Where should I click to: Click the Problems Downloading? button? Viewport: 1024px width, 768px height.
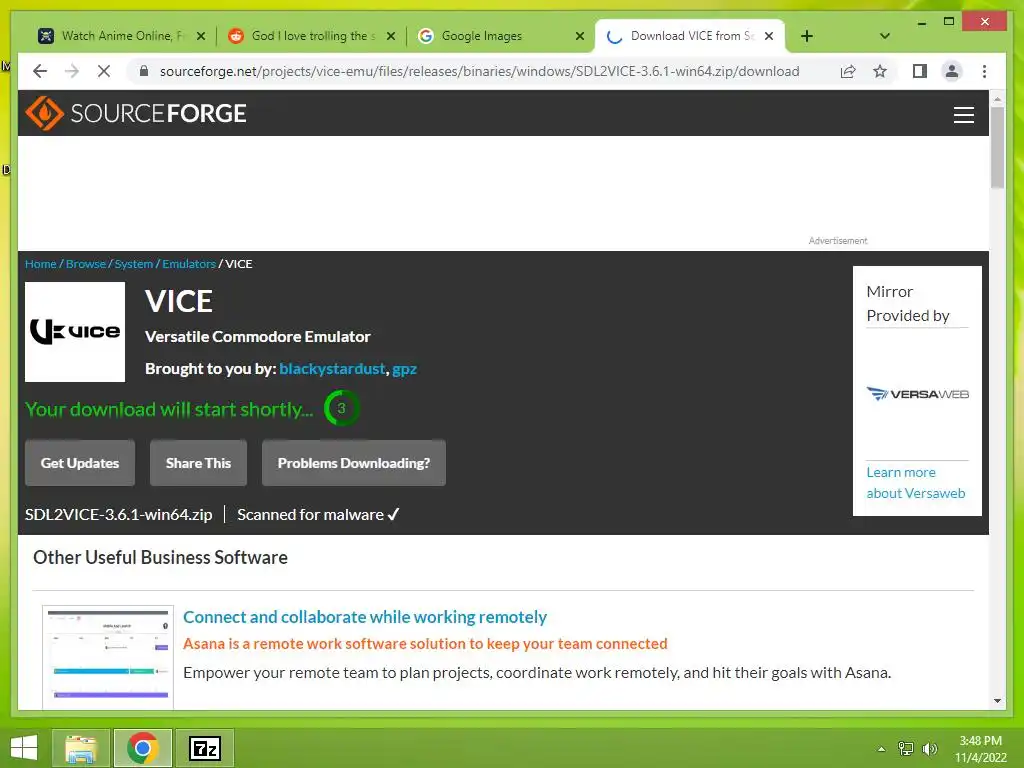pos(353,462)
